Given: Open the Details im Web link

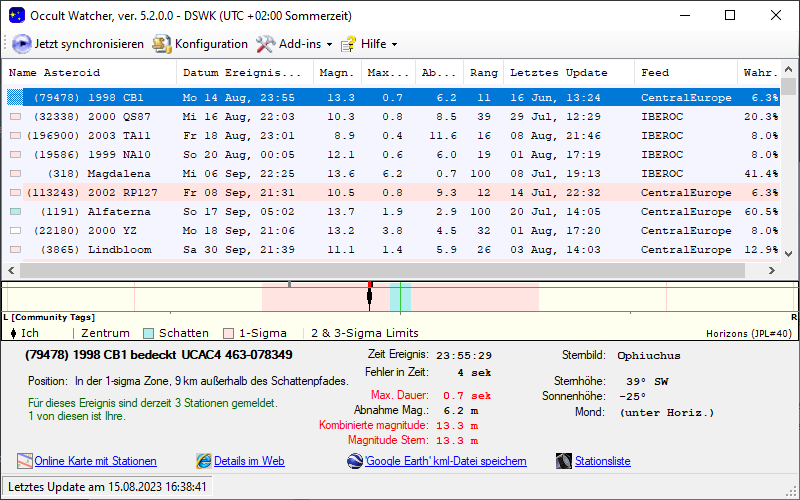Looking at the screenshot, I should (x=249, y=461).
